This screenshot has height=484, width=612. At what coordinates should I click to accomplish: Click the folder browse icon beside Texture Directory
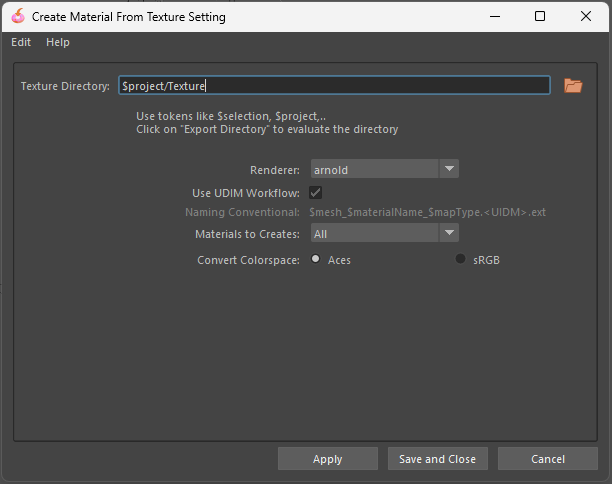(x=573, y=86)
